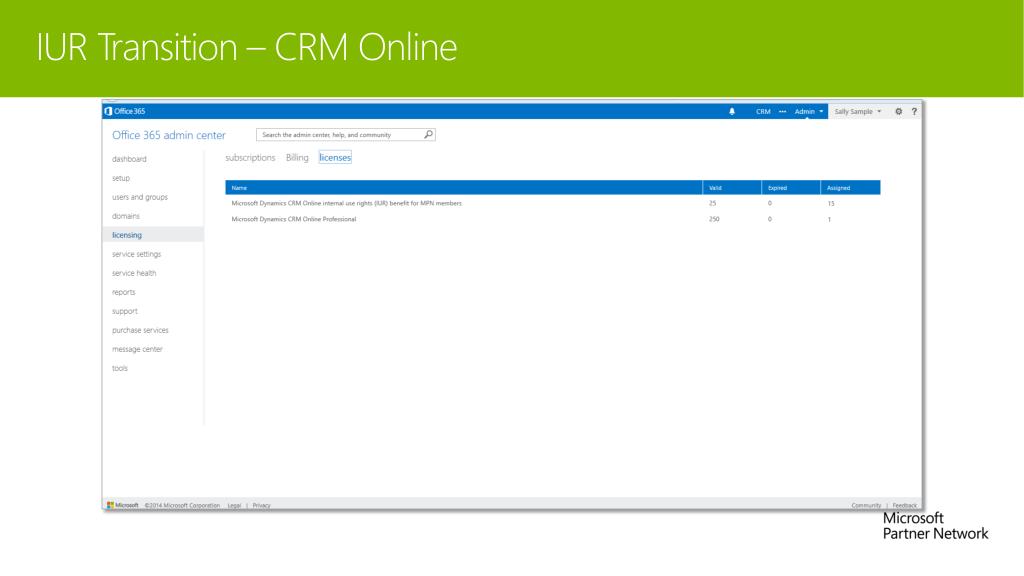Image resolution: width=1024 pixels, height=576 pixels.
Task: Open the Legal footer link
Action: coord(234,505)
